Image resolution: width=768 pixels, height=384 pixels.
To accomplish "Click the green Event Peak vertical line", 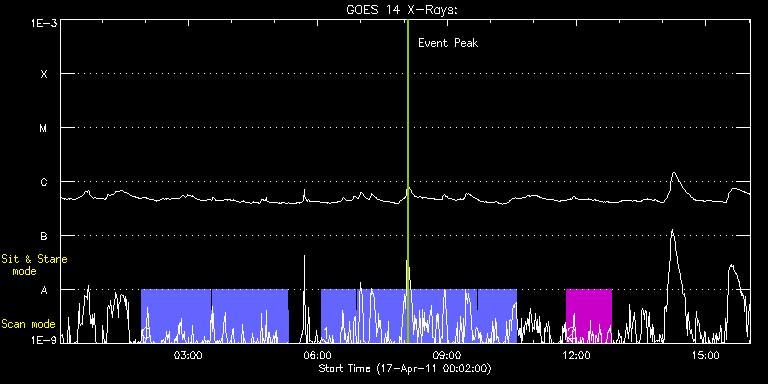I will coord(408,181).
